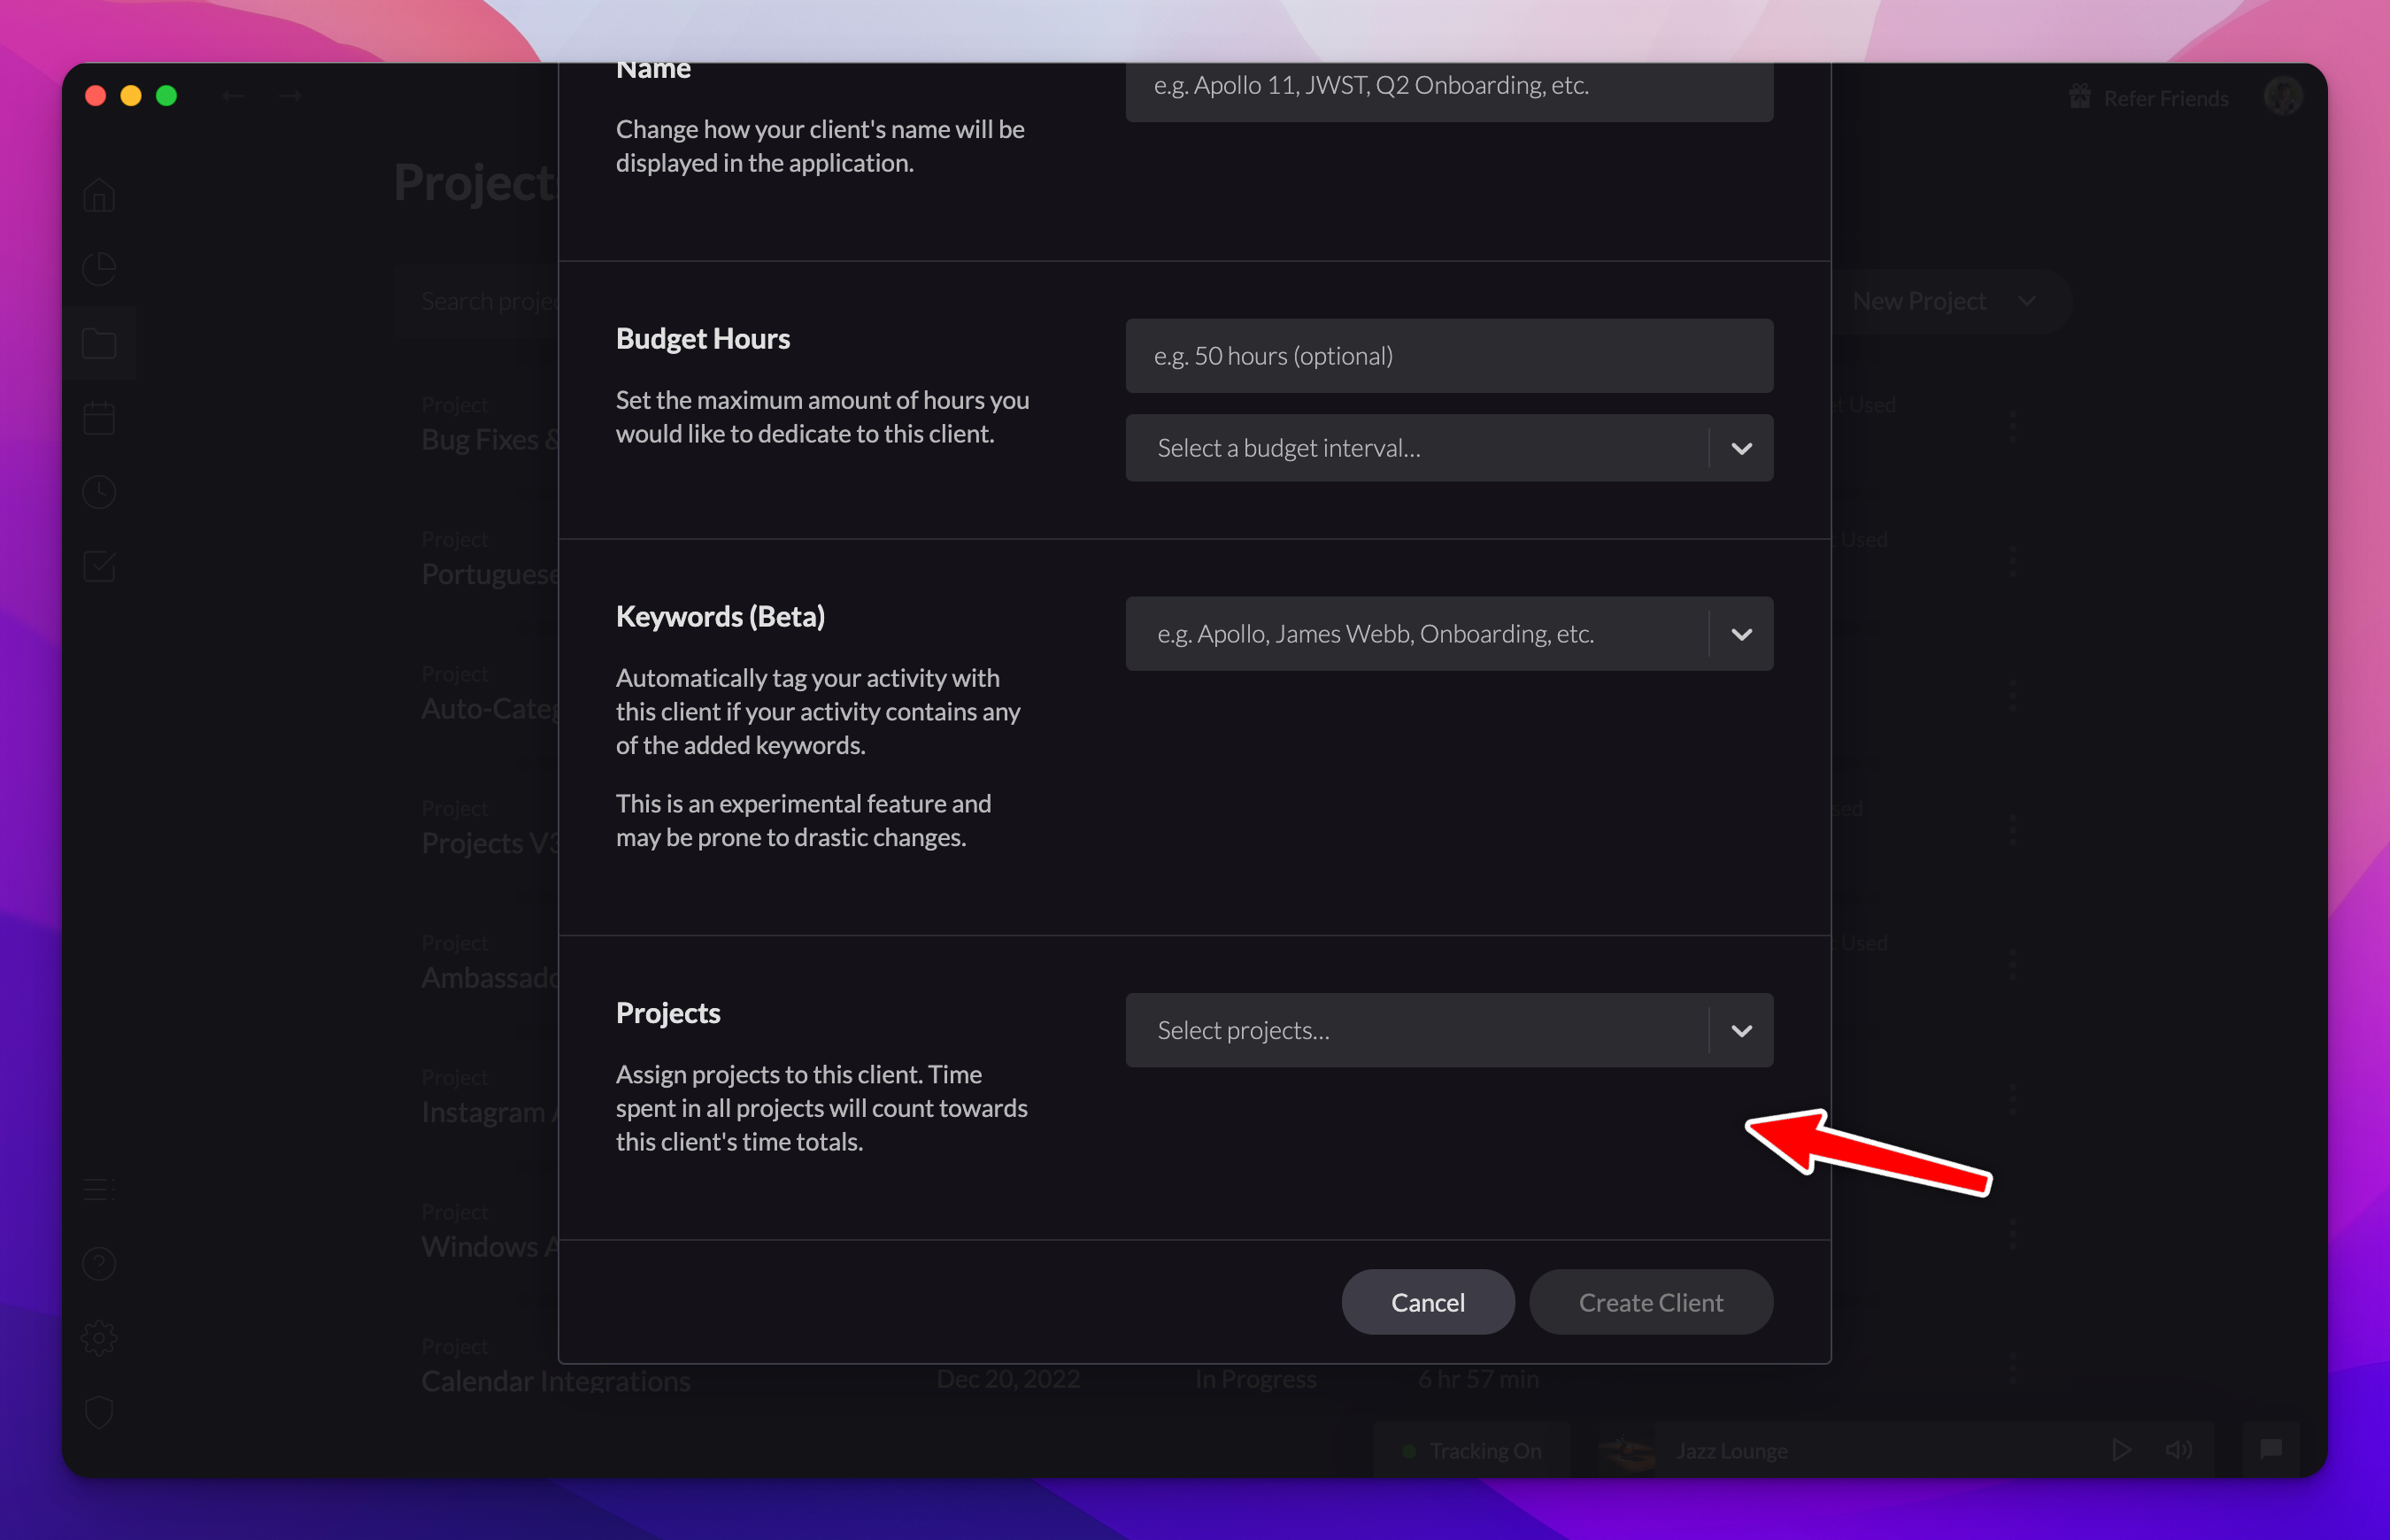Play the Jazz Lounge music
Screen dimensions: 2390x1540
[x=2121, y=1450]
